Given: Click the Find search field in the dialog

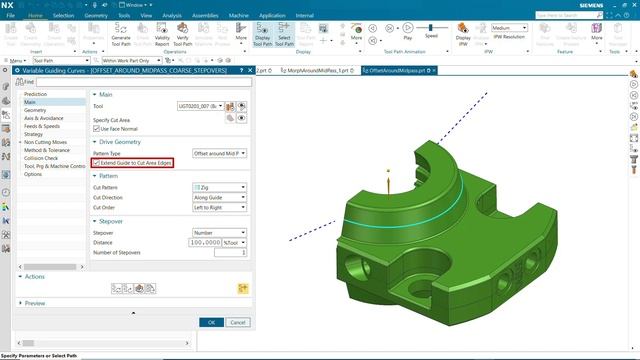Looking at the screenshot, I should (144, 82).
